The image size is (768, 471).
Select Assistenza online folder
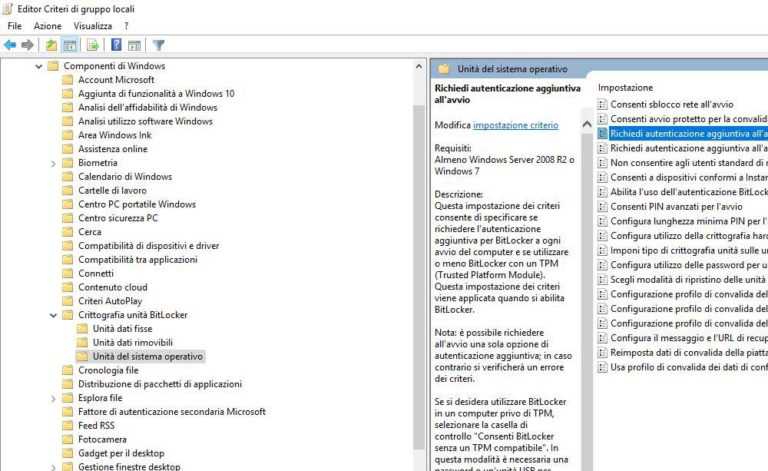pyautogui.click(x=113, y=149)
